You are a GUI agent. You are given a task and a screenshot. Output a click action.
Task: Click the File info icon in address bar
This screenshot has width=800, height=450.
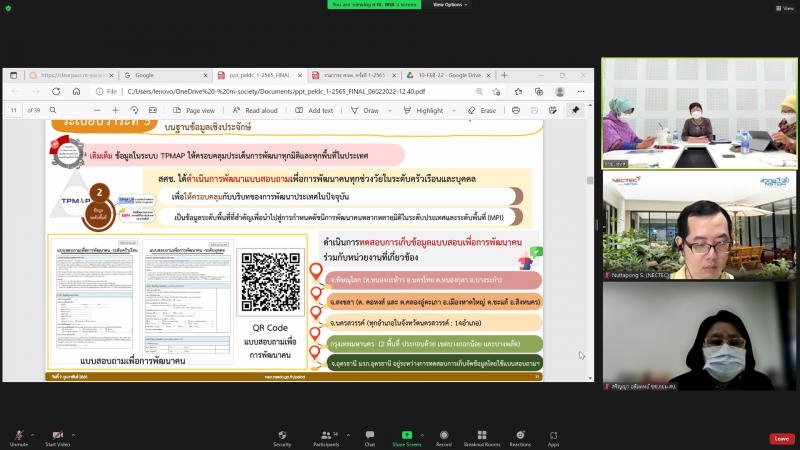pyautogui.click(x=106, y=92)
